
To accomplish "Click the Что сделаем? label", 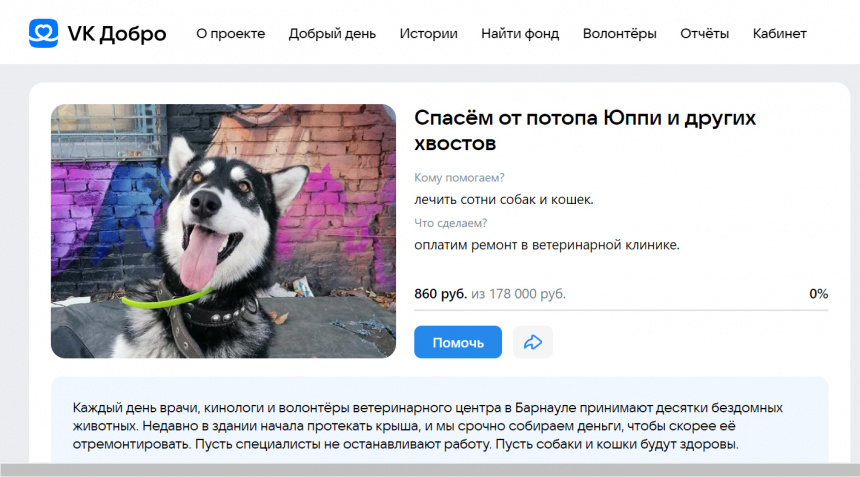I will pyautogui.click(x=450, y=223).
